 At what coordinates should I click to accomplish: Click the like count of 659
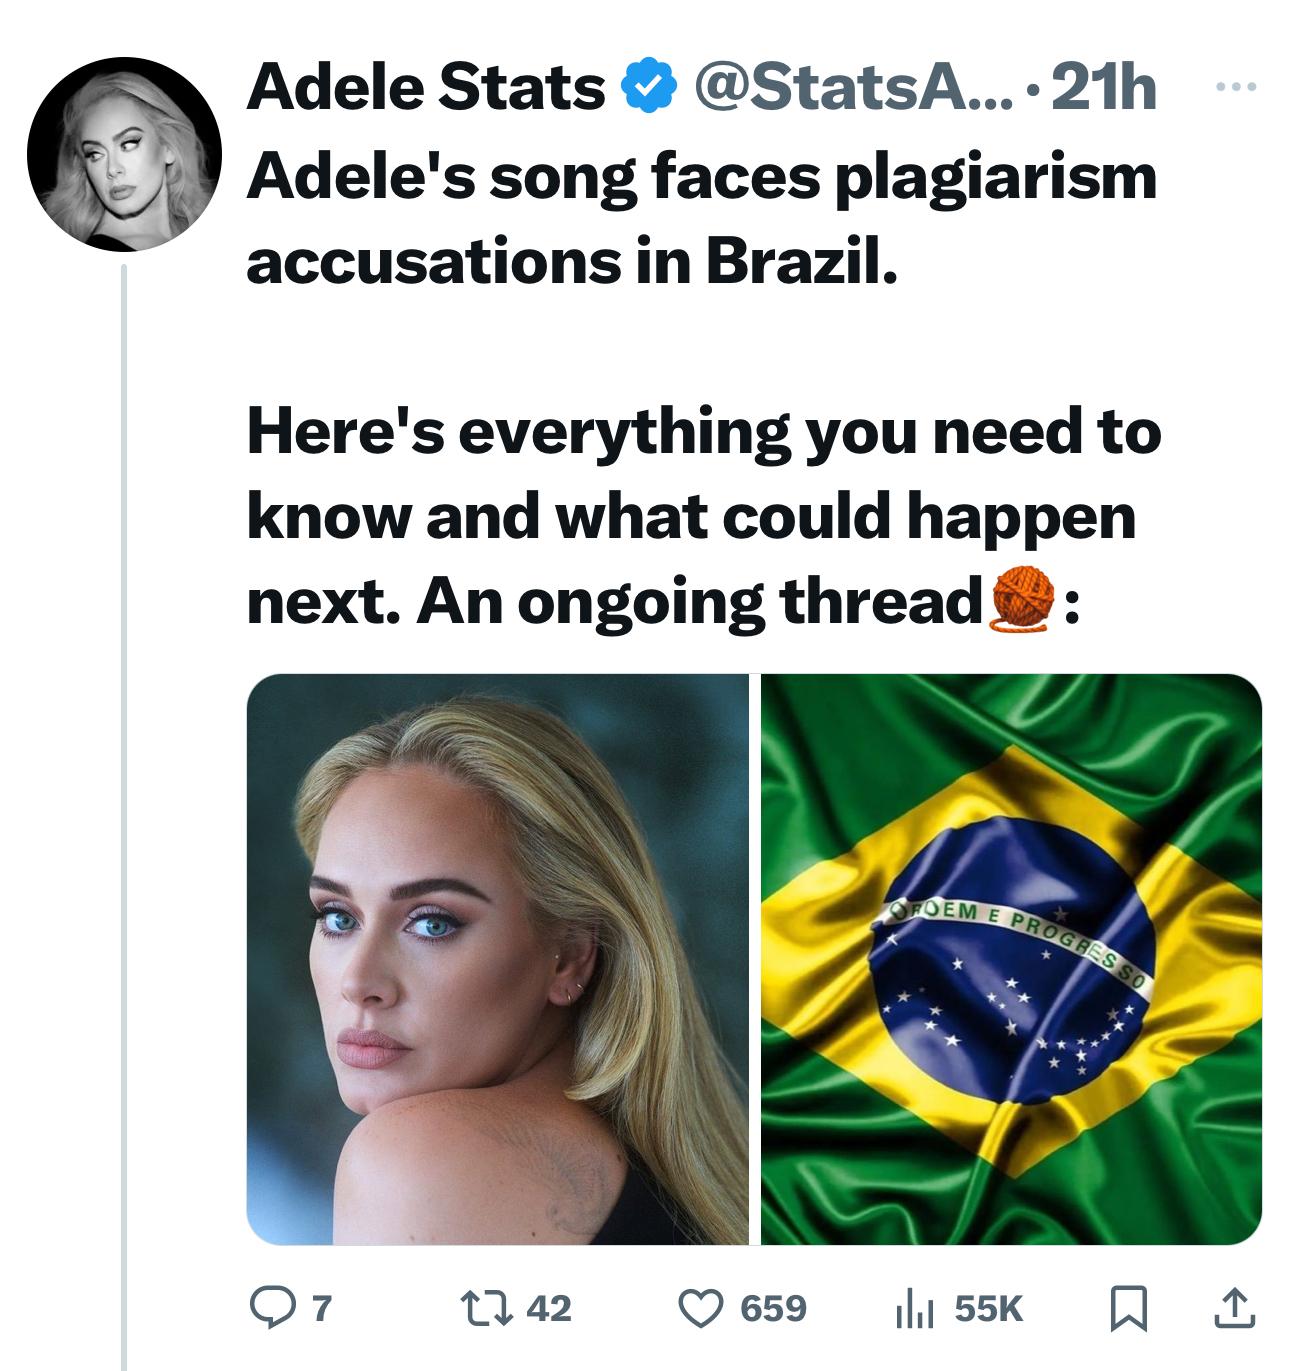773,1308
